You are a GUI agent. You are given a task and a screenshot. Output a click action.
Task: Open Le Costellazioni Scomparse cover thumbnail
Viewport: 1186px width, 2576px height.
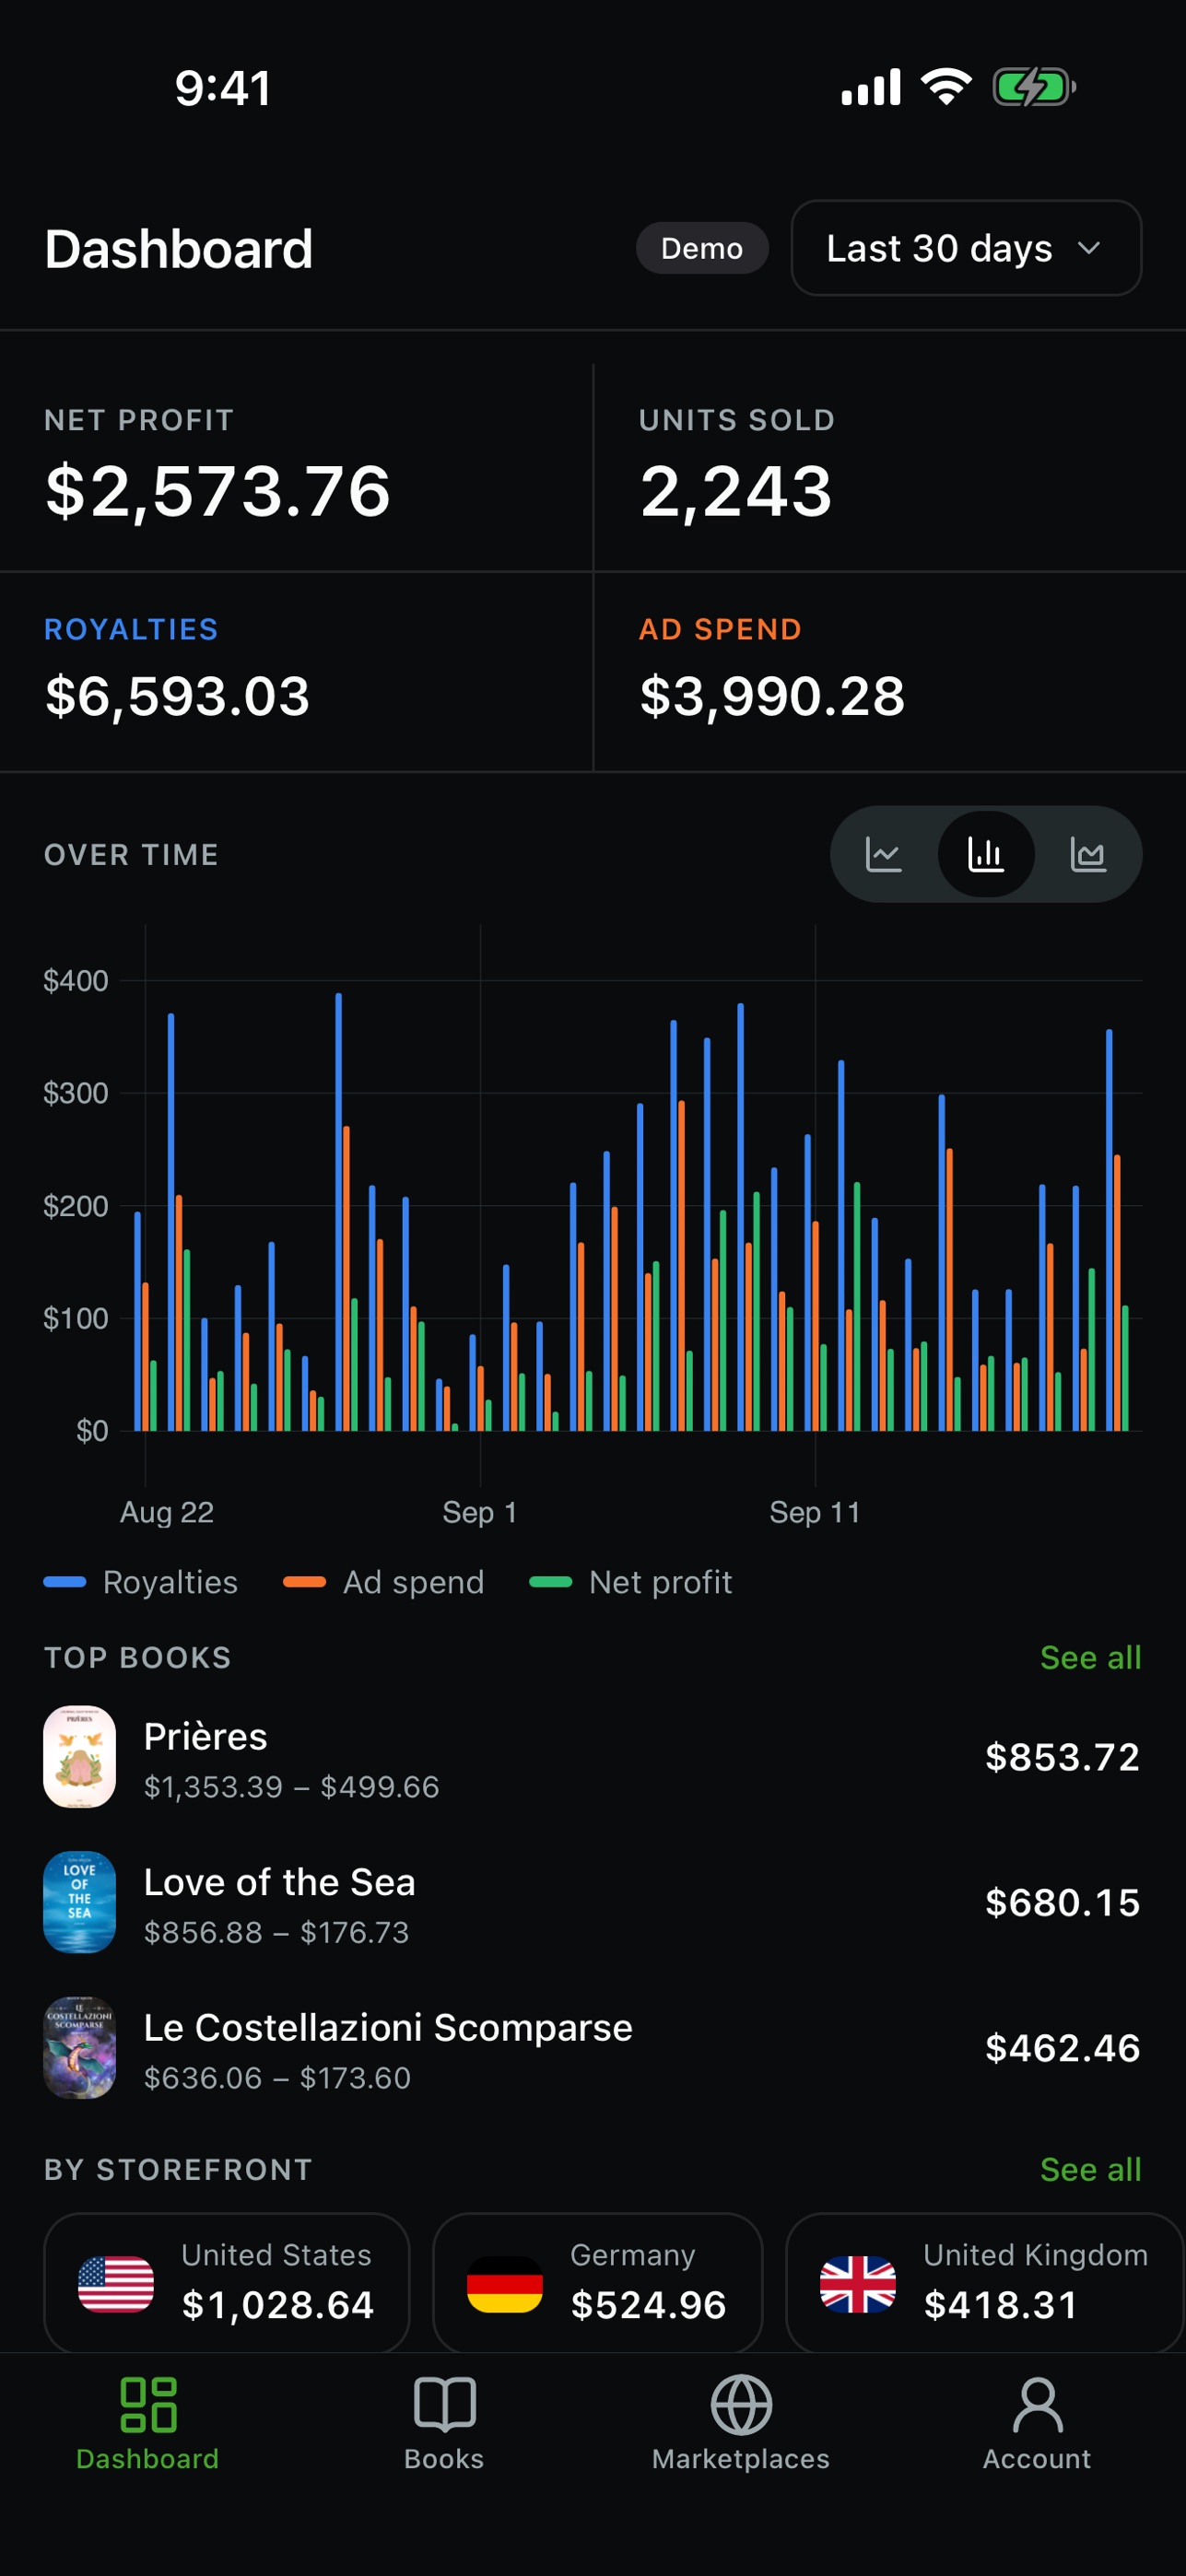click(x=80, y=2048)
